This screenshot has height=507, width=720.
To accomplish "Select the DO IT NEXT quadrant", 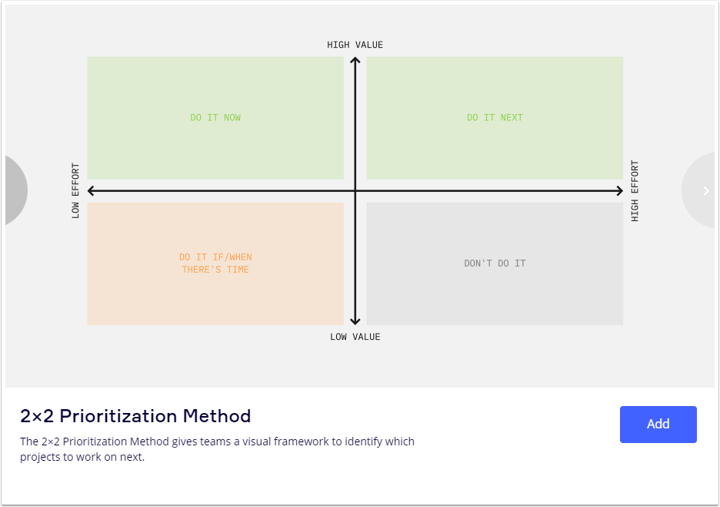I will (495, 118).
